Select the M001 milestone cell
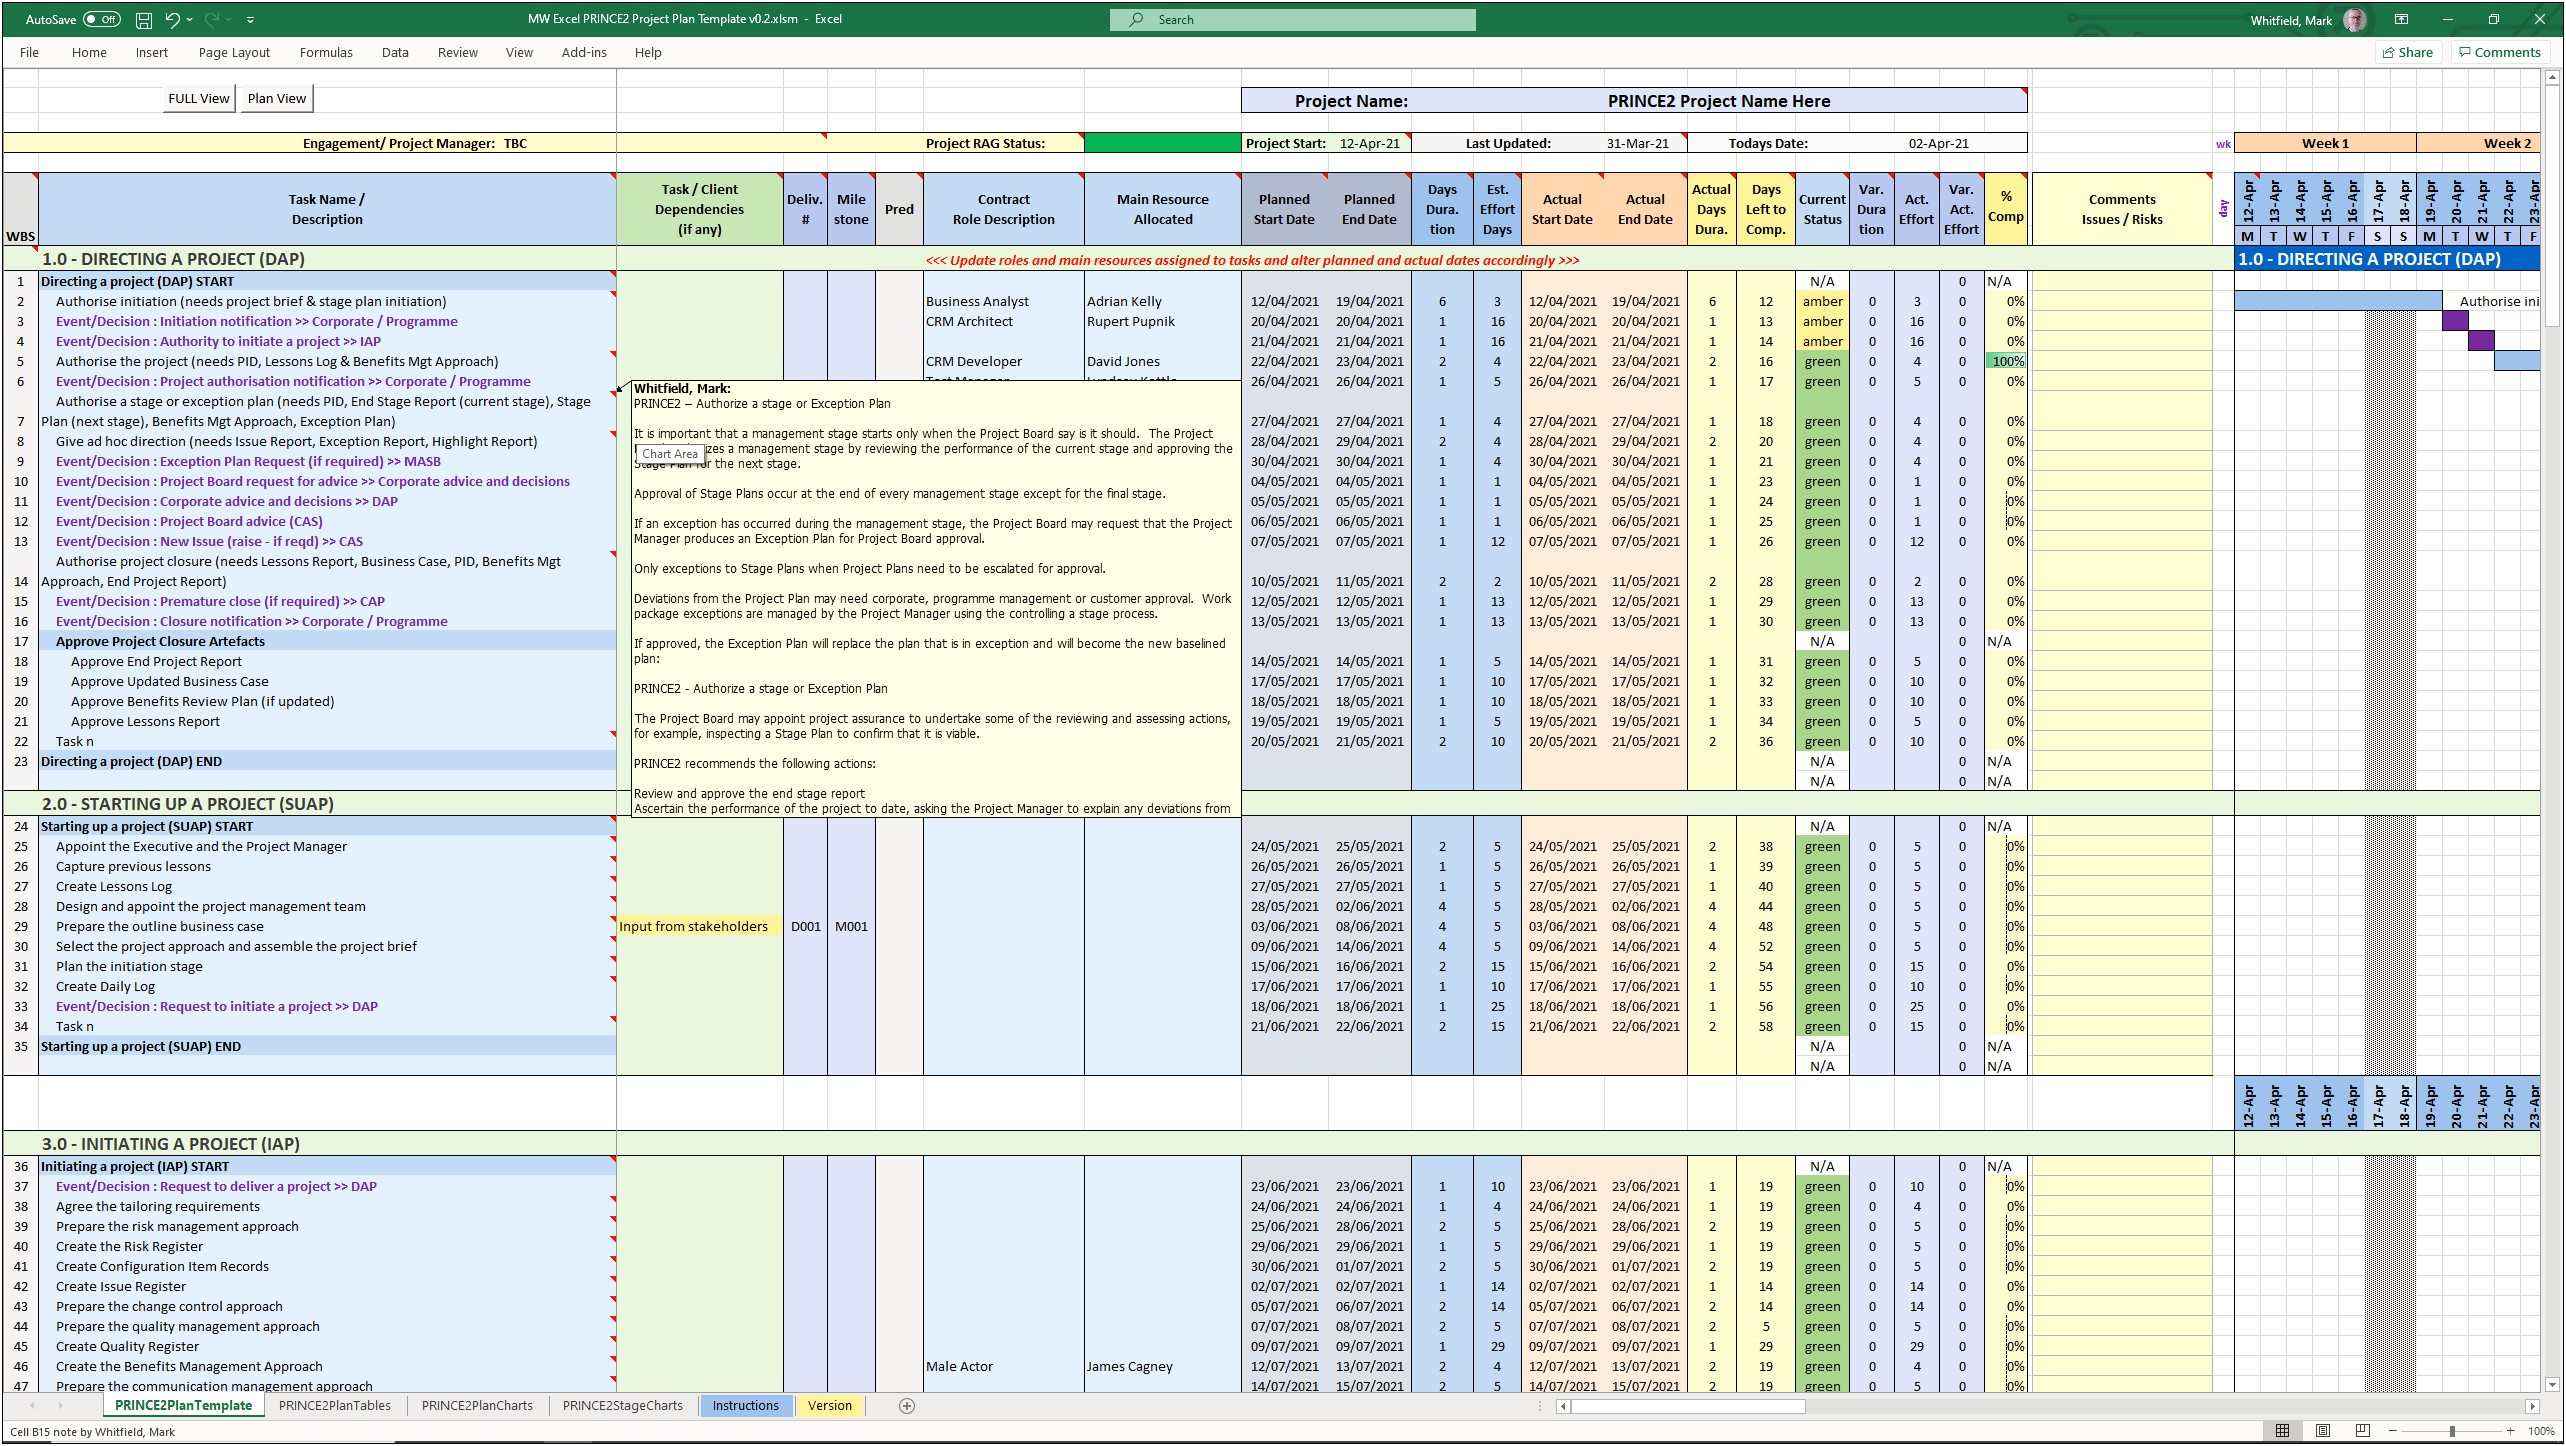The width and height of the screenshot is (2566, 1446). coord(851,926)
